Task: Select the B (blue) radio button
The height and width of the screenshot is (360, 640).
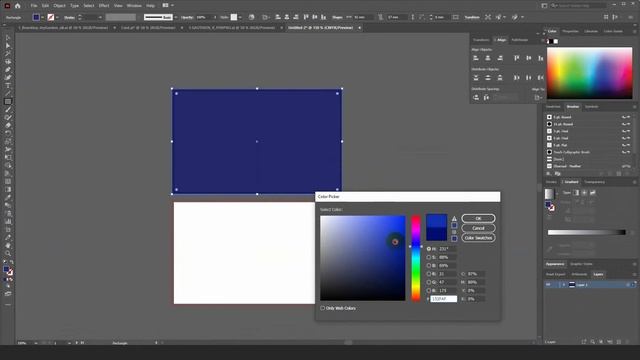Action: point(429,291)
